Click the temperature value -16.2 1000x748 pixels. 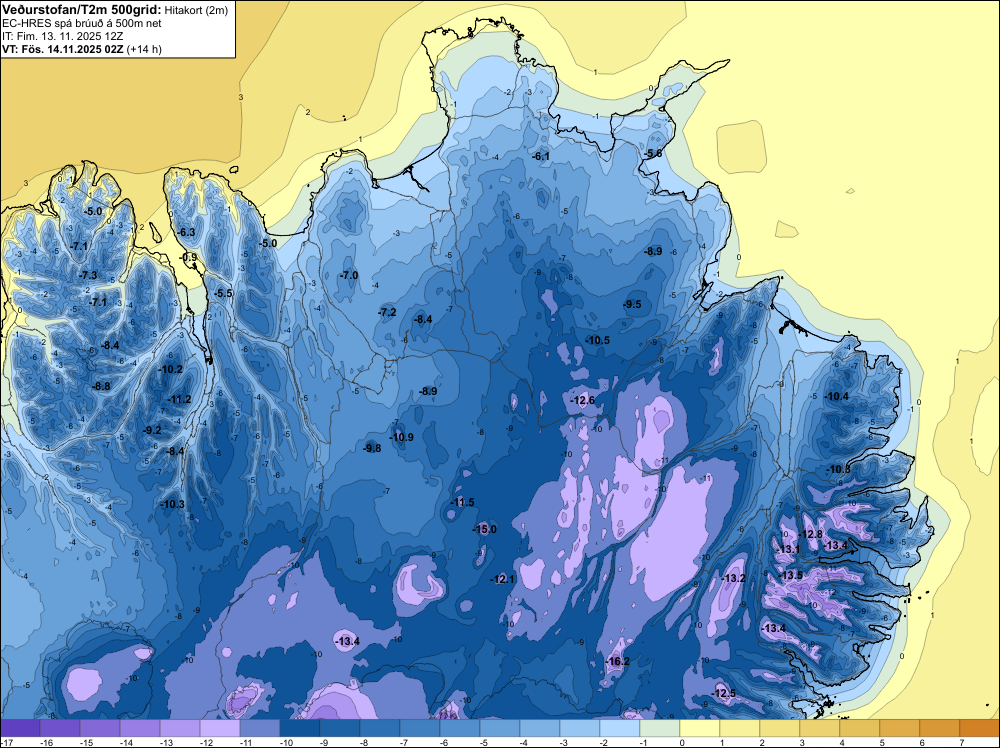pyautogui.click(x=617, y=661)
